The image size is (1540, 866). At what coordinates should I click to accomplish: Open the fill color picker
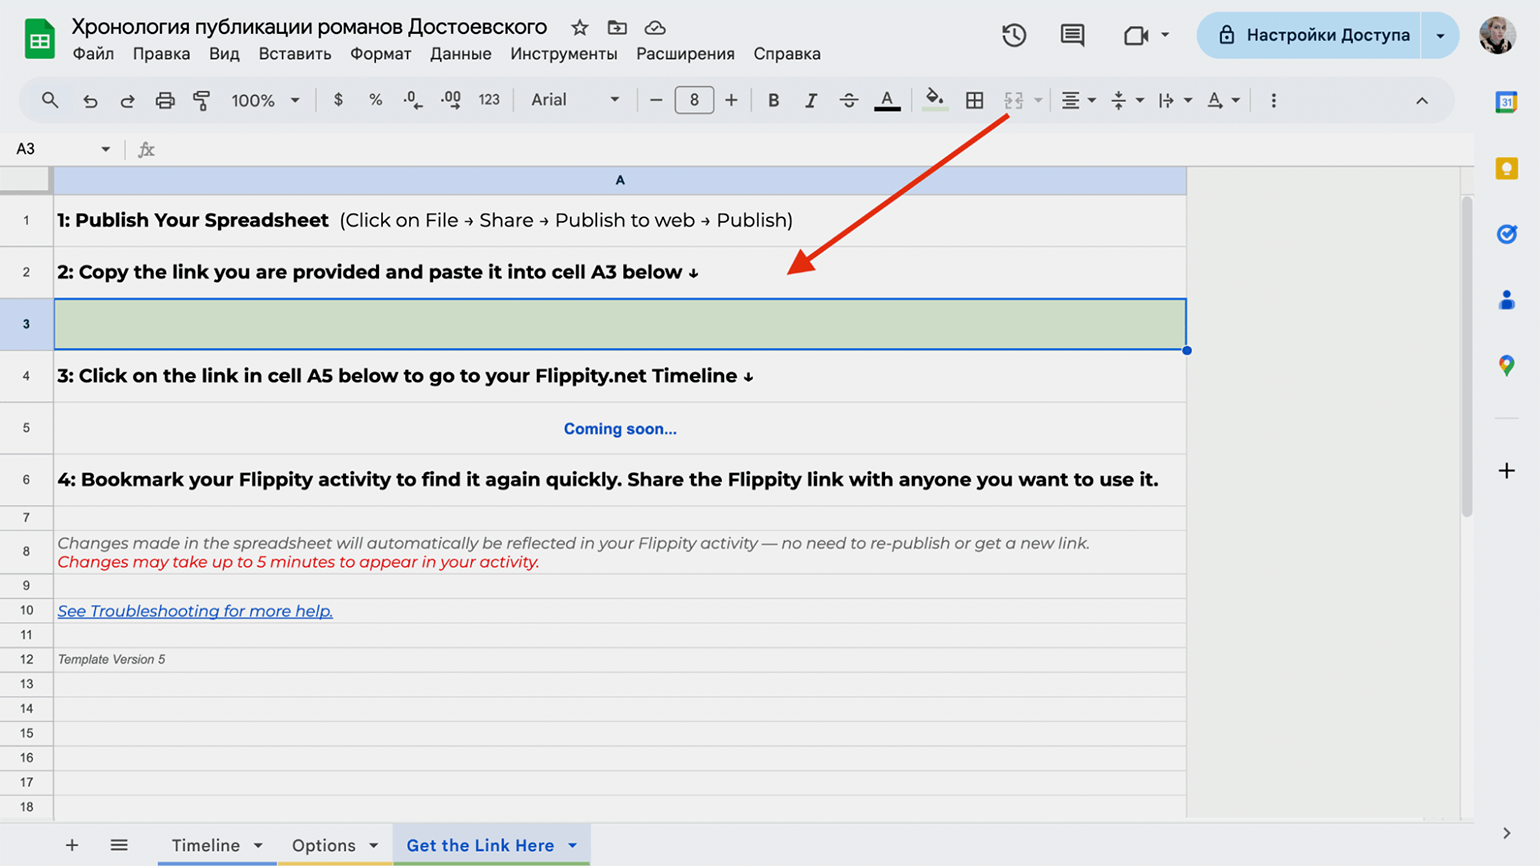click(x=935, y=99)
